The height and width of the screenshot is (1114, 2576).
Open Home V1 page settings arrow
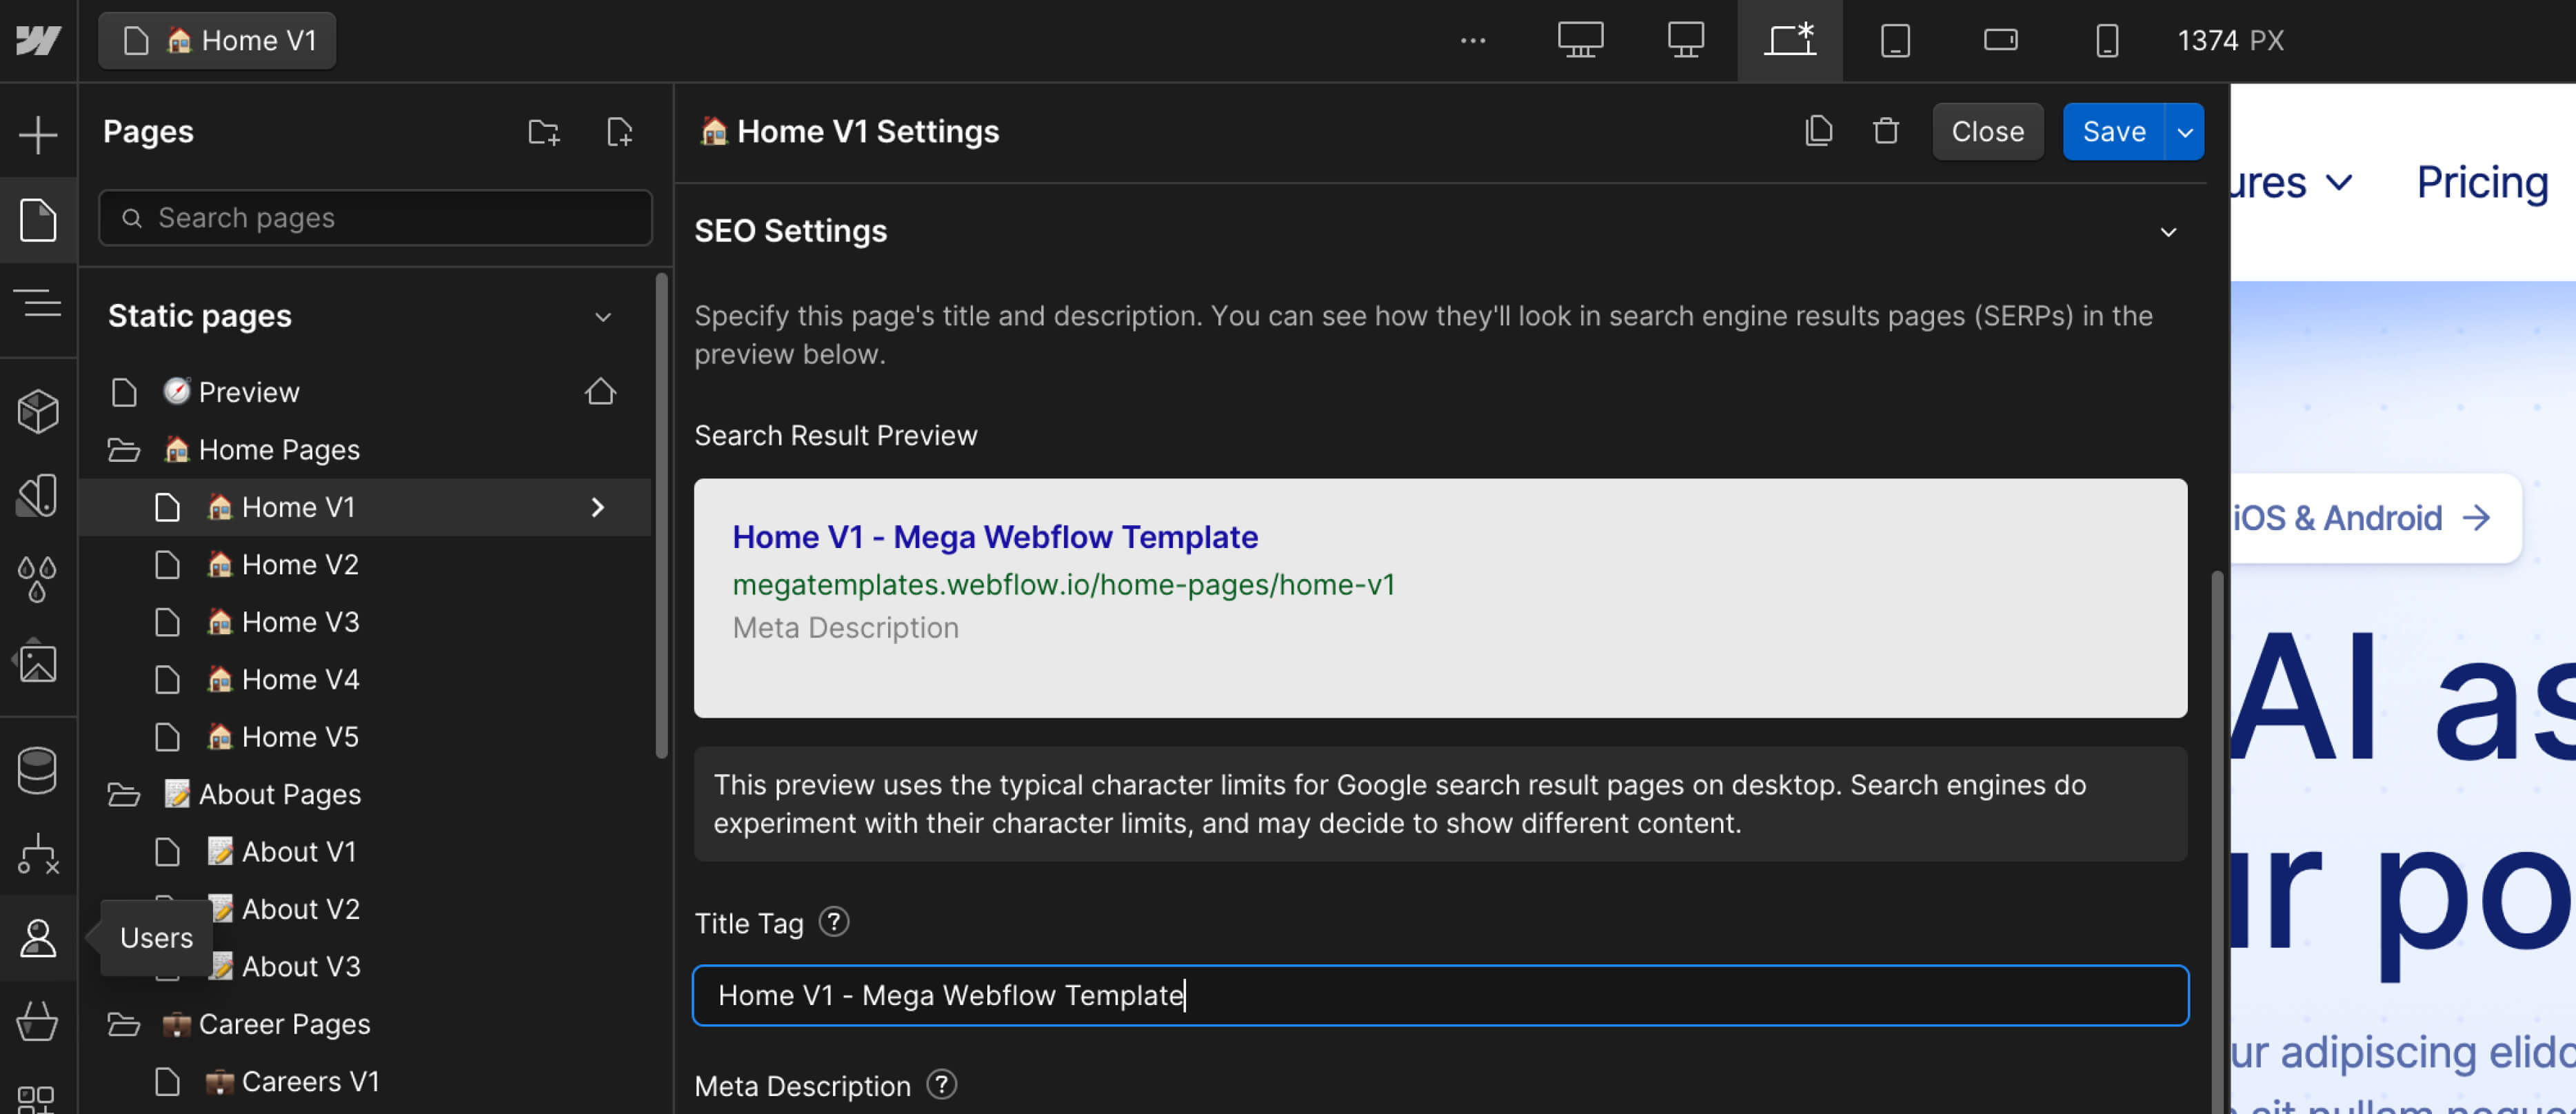pos(598,507)
